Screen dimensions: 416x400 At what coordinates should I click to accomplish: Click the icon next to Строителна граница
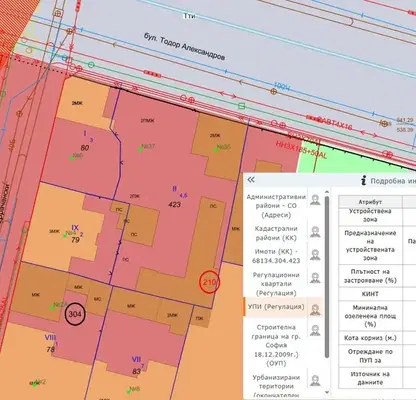point(315,330)
